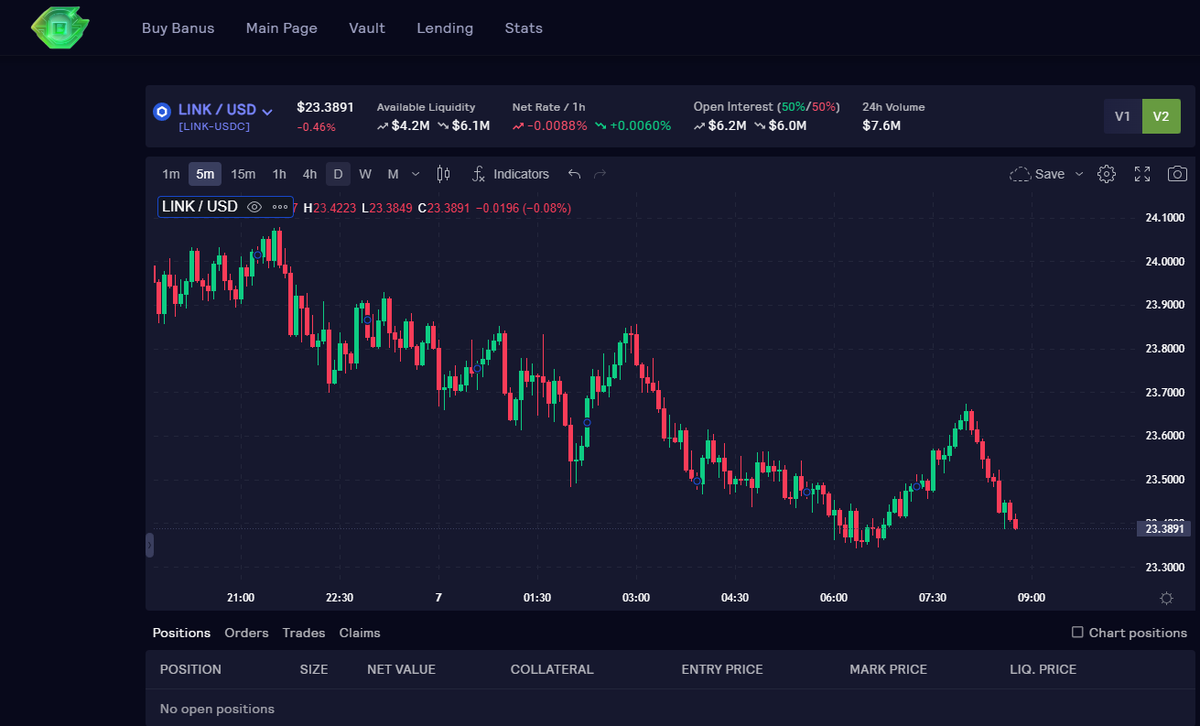Click the green gem logo
Image resolution: width=1200 pixels, height=726 pixels.
coord(60,27)
